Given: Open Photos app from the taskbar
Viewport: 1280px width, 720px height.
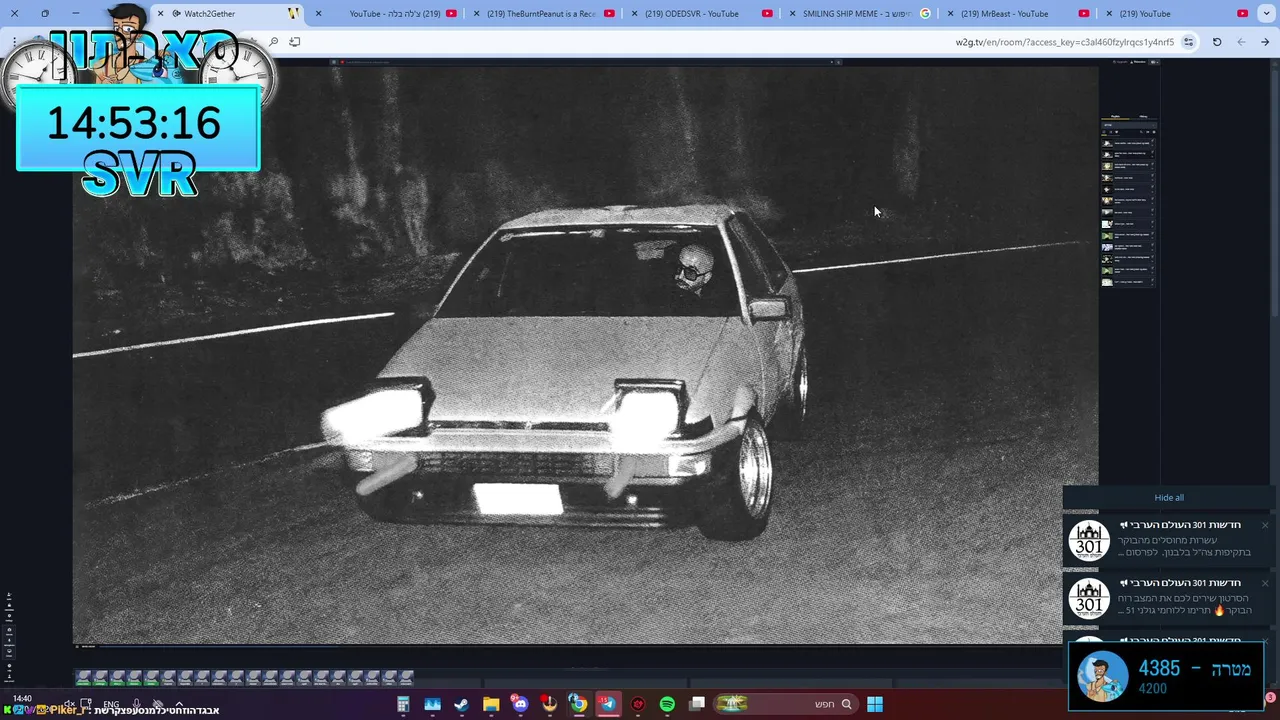Looking at the screenshot, I should [x=432, y=704].
